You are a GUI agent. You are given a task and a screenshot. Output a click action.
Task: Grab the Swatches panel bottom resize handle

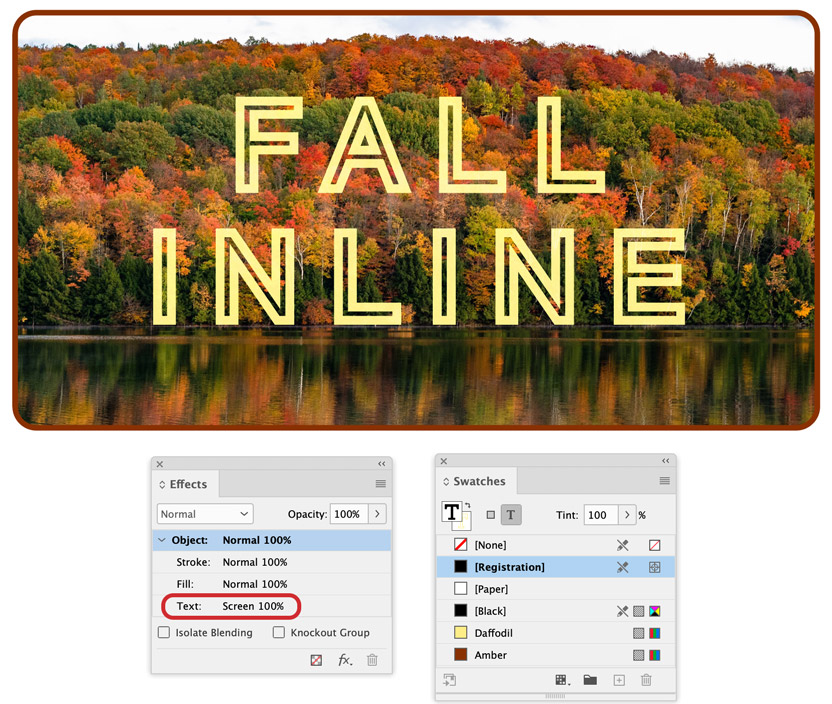coord(555,696)
